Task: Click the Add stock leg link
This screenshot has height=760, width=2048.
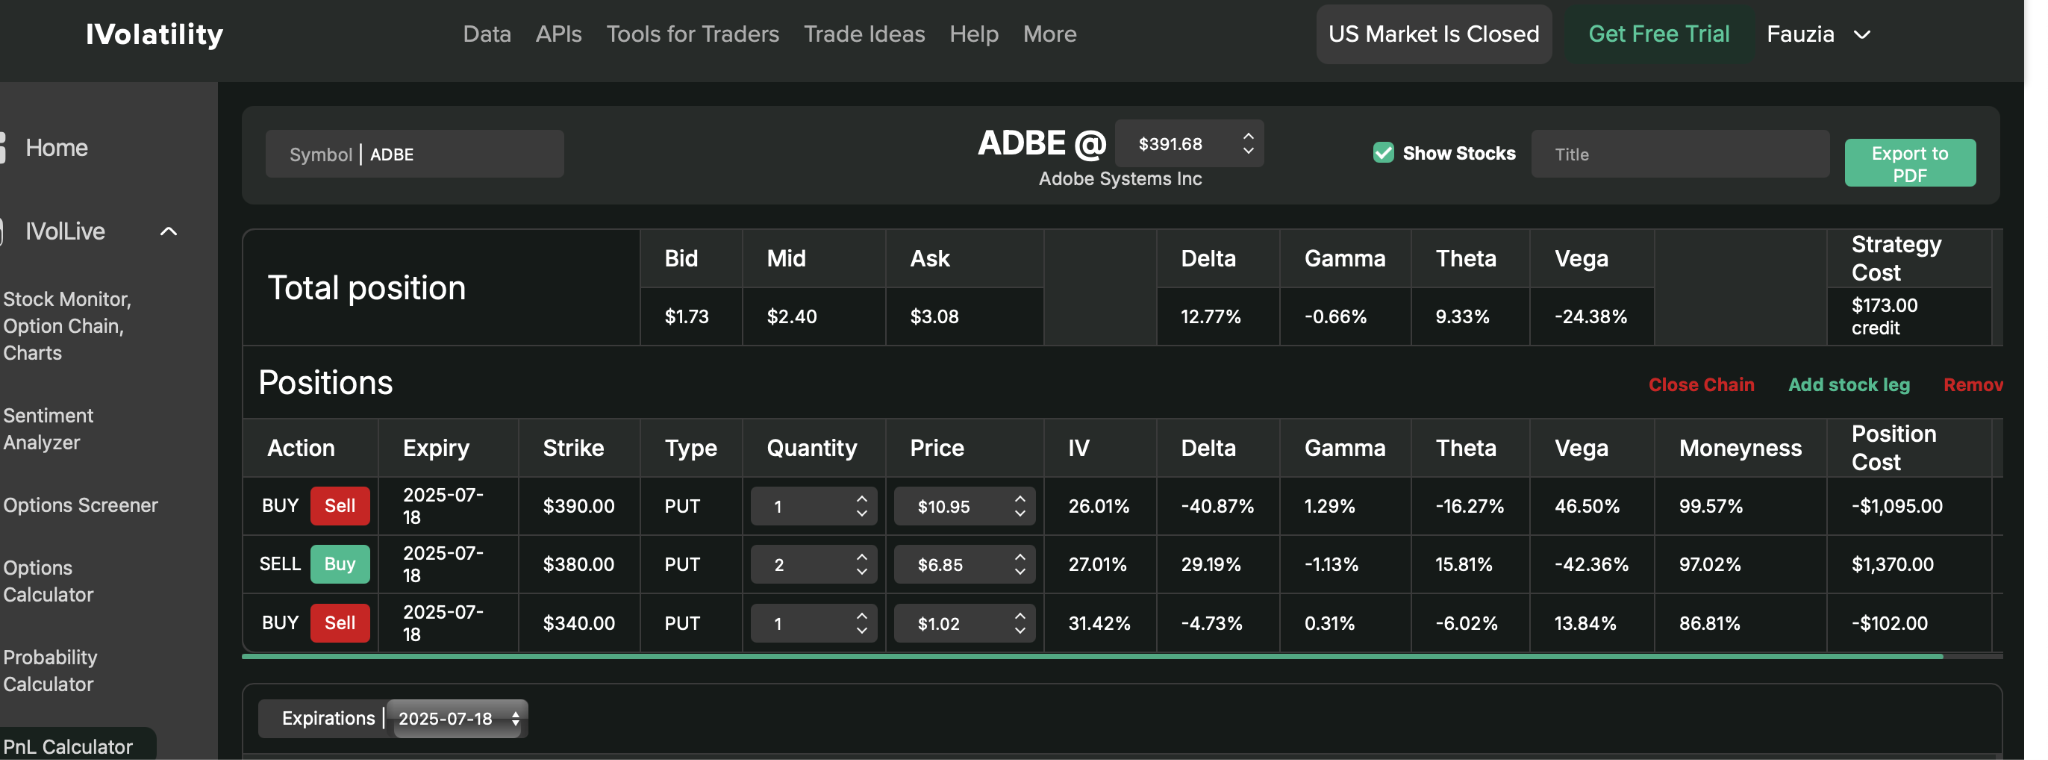Action: click(1849, 385)
